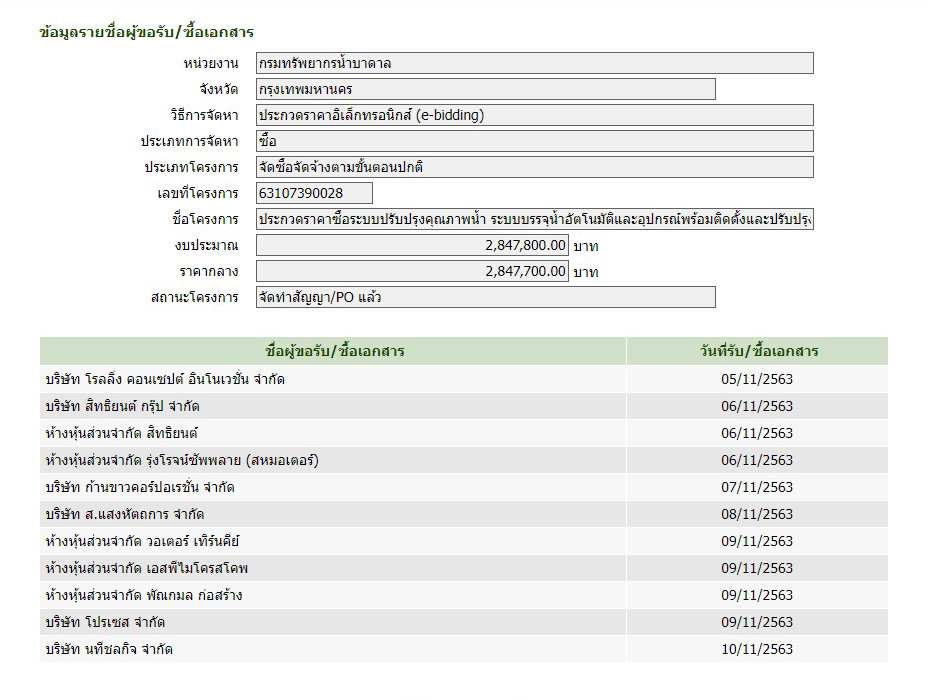Focus the ประเภทการจัดหา field showing ซื้อ

pyautogui.click(x=534, y=141)
